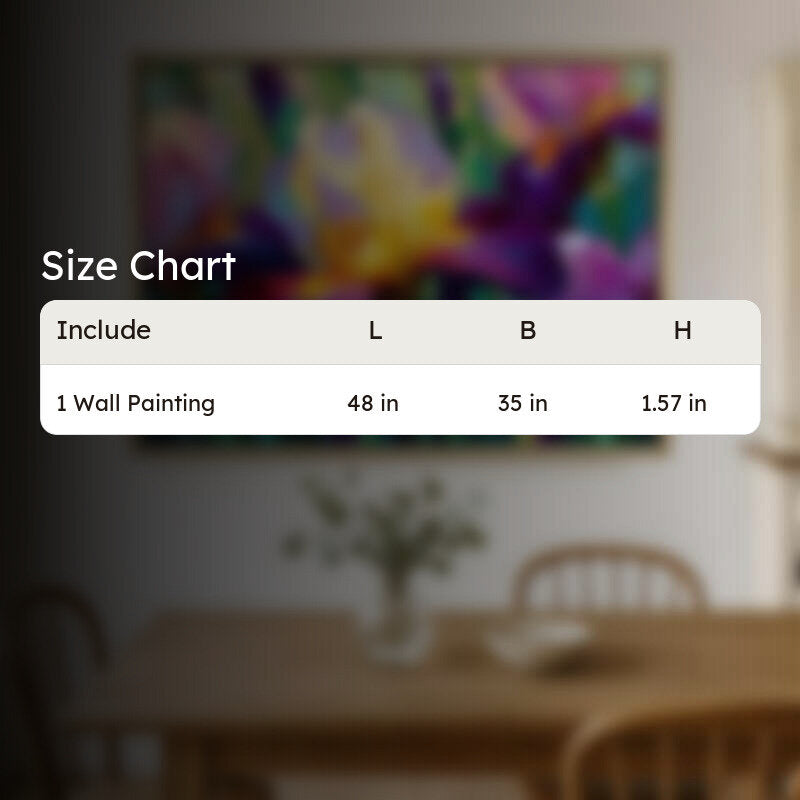Select the L column header

click(x=376, y=331)
